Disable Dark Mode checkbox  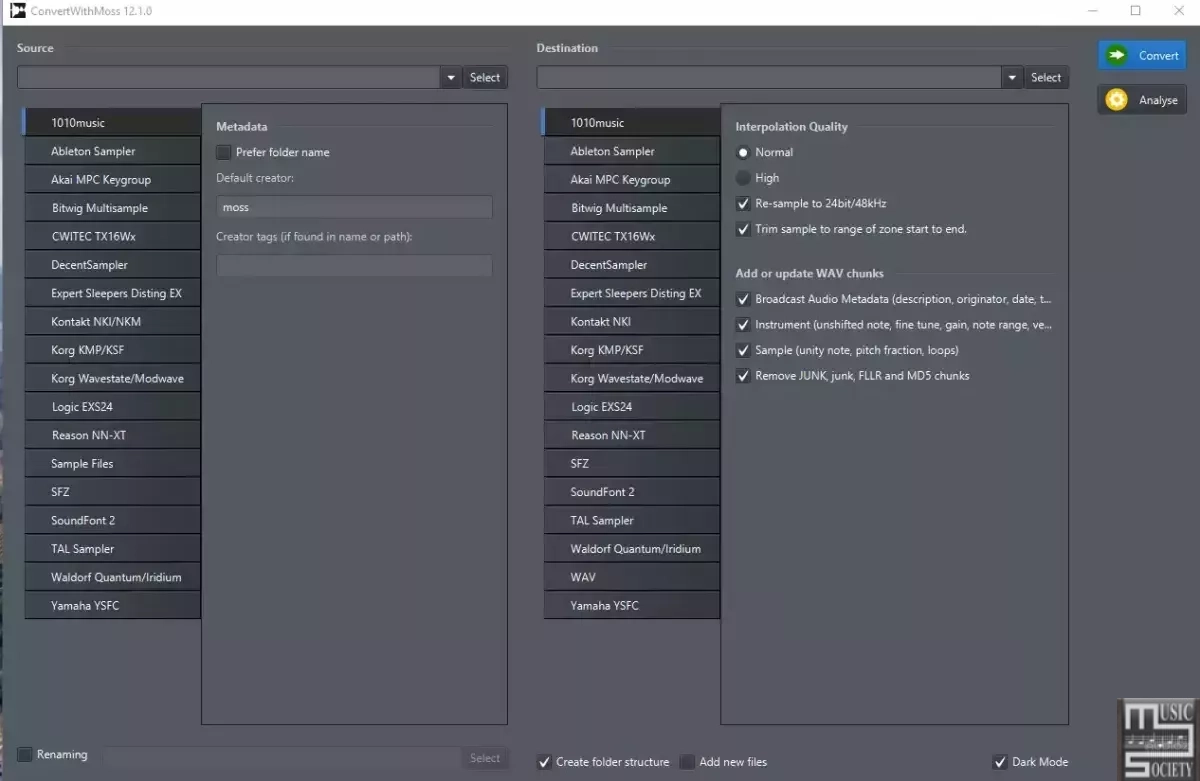[1000, 762]
